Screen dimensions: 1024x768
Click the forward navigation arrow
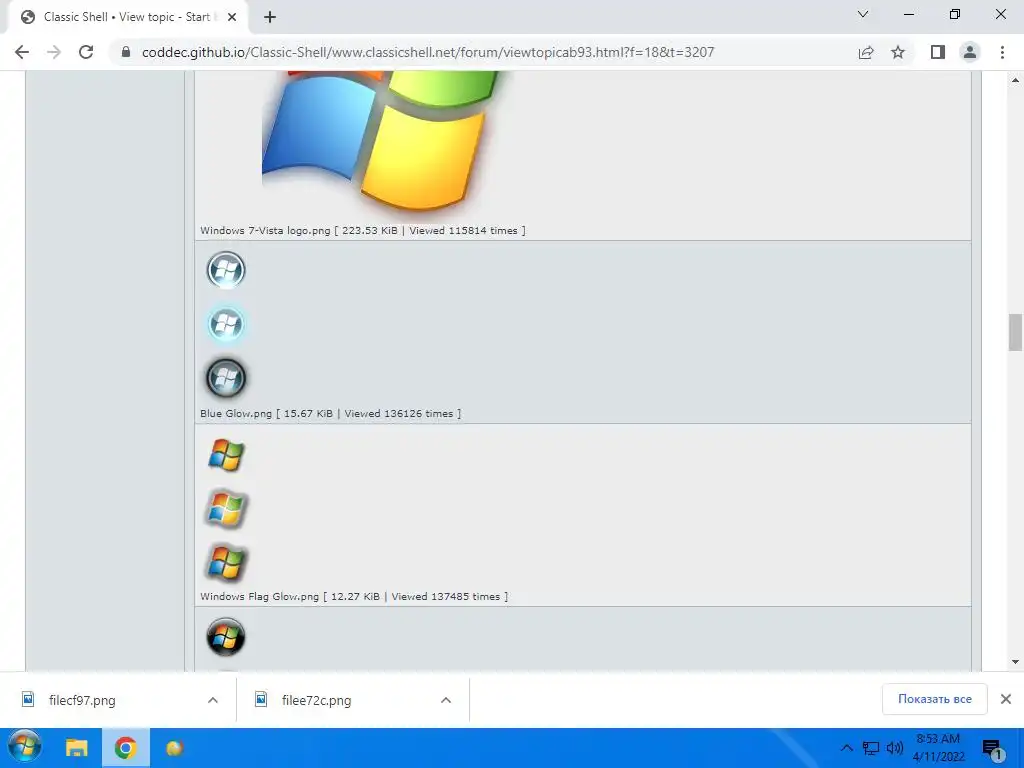click(x=54, y=52)
